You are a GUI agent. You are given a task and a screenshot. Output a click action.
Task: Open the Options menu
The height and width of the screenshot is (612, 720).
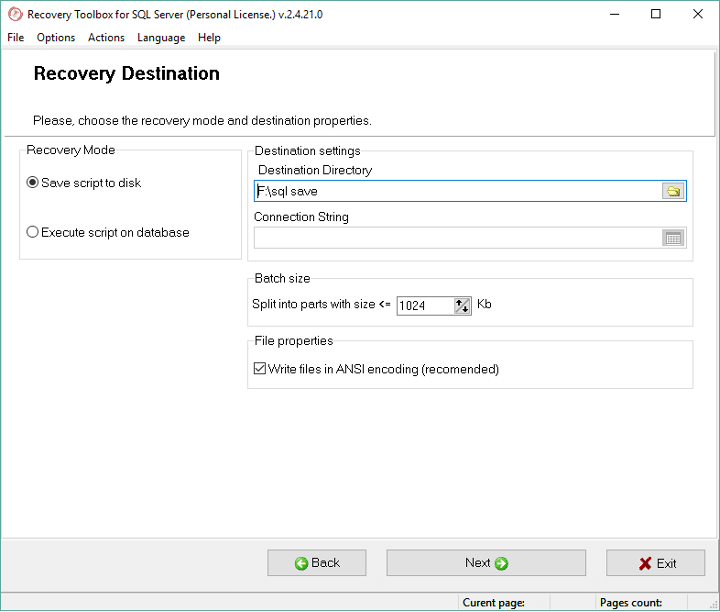[56, 38]
